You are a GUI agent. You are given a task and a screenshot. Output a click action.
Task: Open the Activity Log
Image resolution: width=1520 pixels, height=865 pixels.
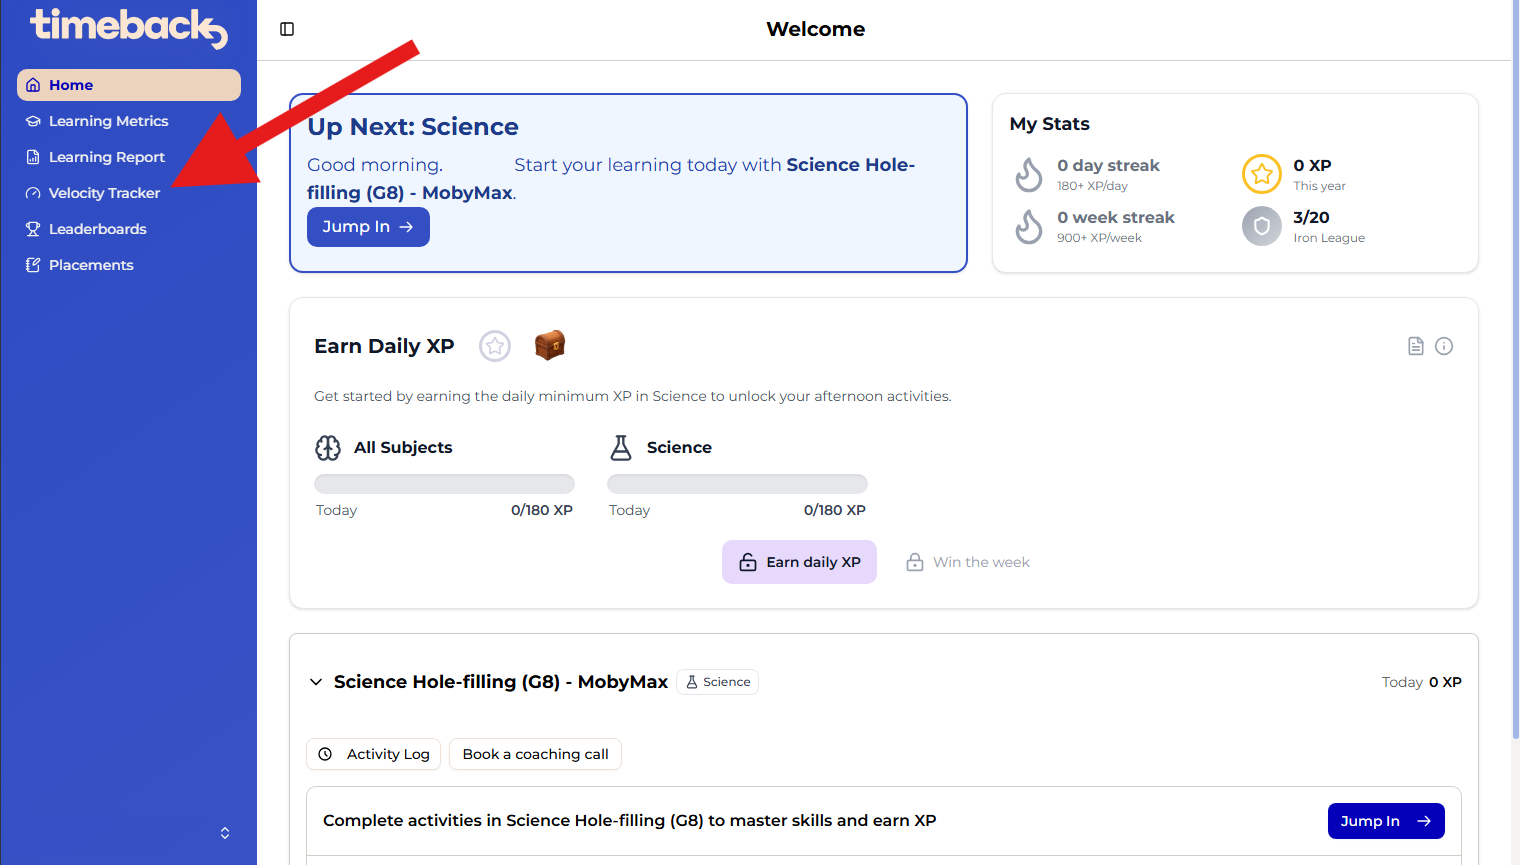(x=374, y=754)
